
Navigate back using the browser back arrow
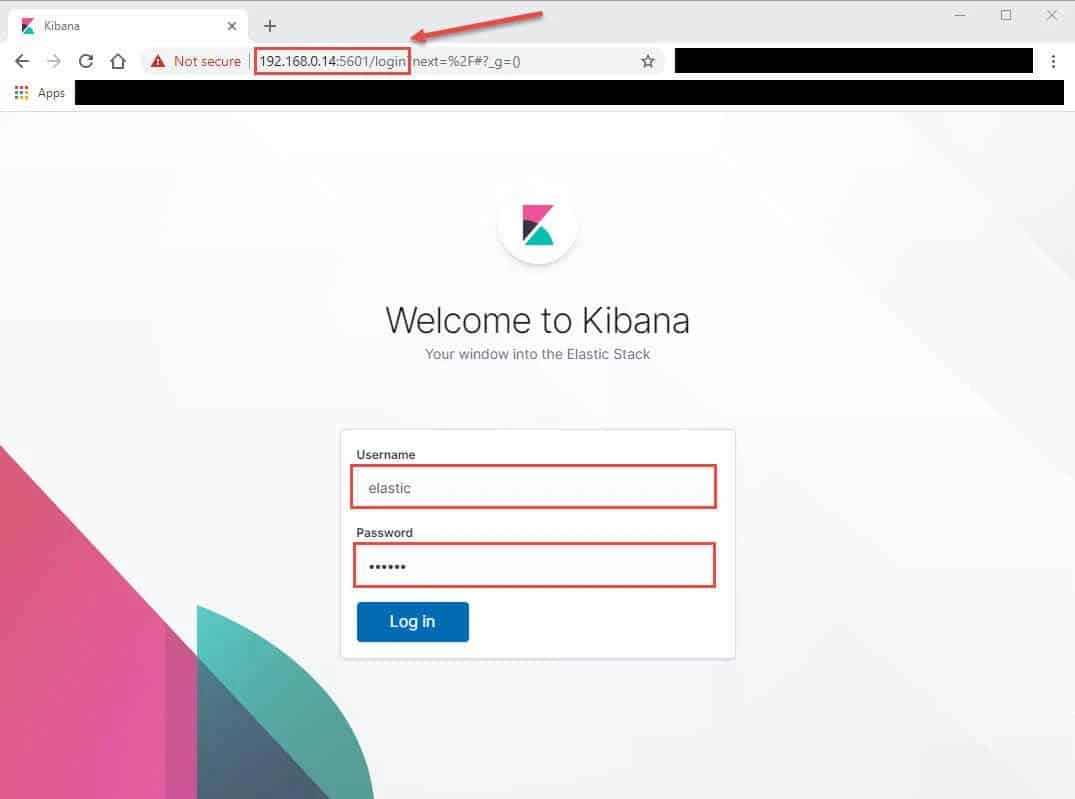click(22, 61)
